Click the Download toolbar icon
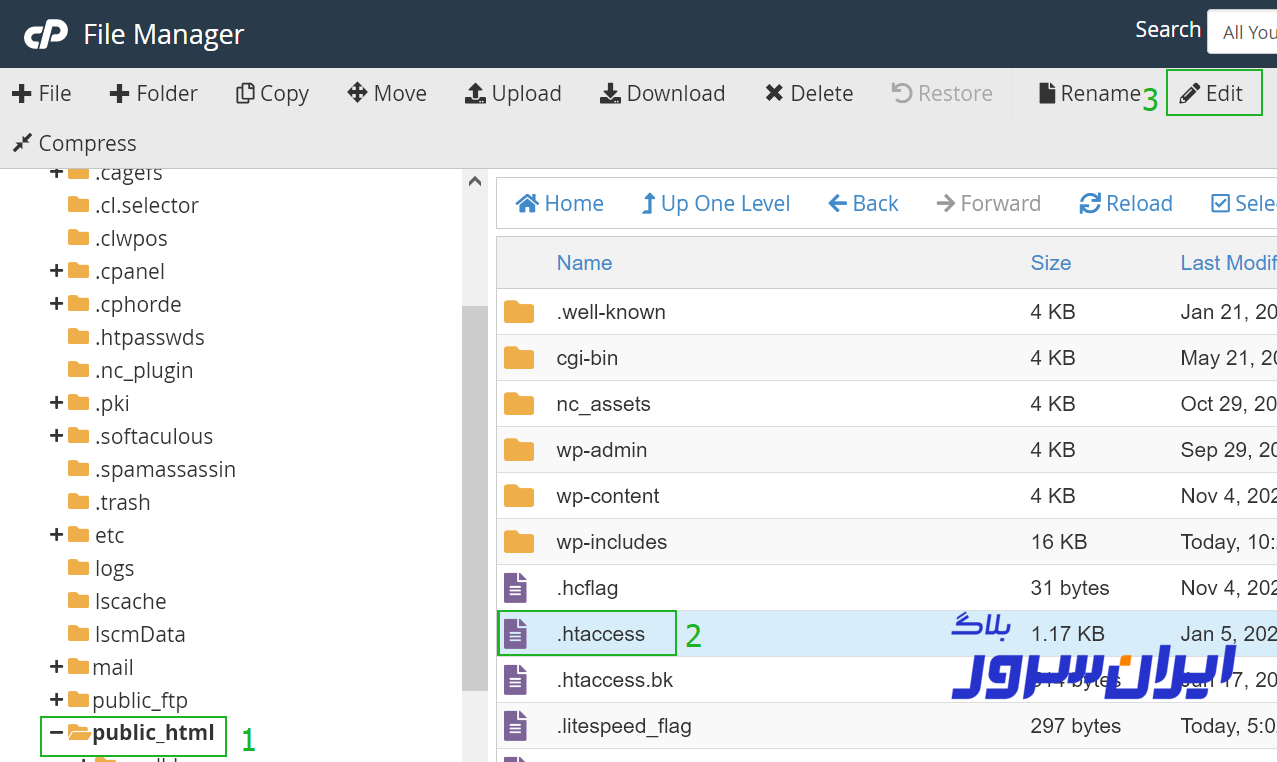This screenshot has height=762, width=1277. (610, 94)
